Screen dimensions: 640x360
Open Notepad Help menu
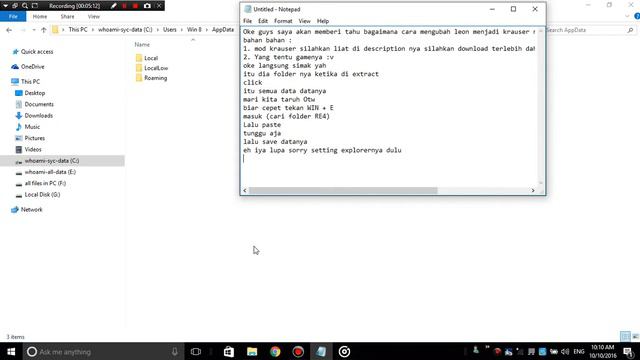323,21
